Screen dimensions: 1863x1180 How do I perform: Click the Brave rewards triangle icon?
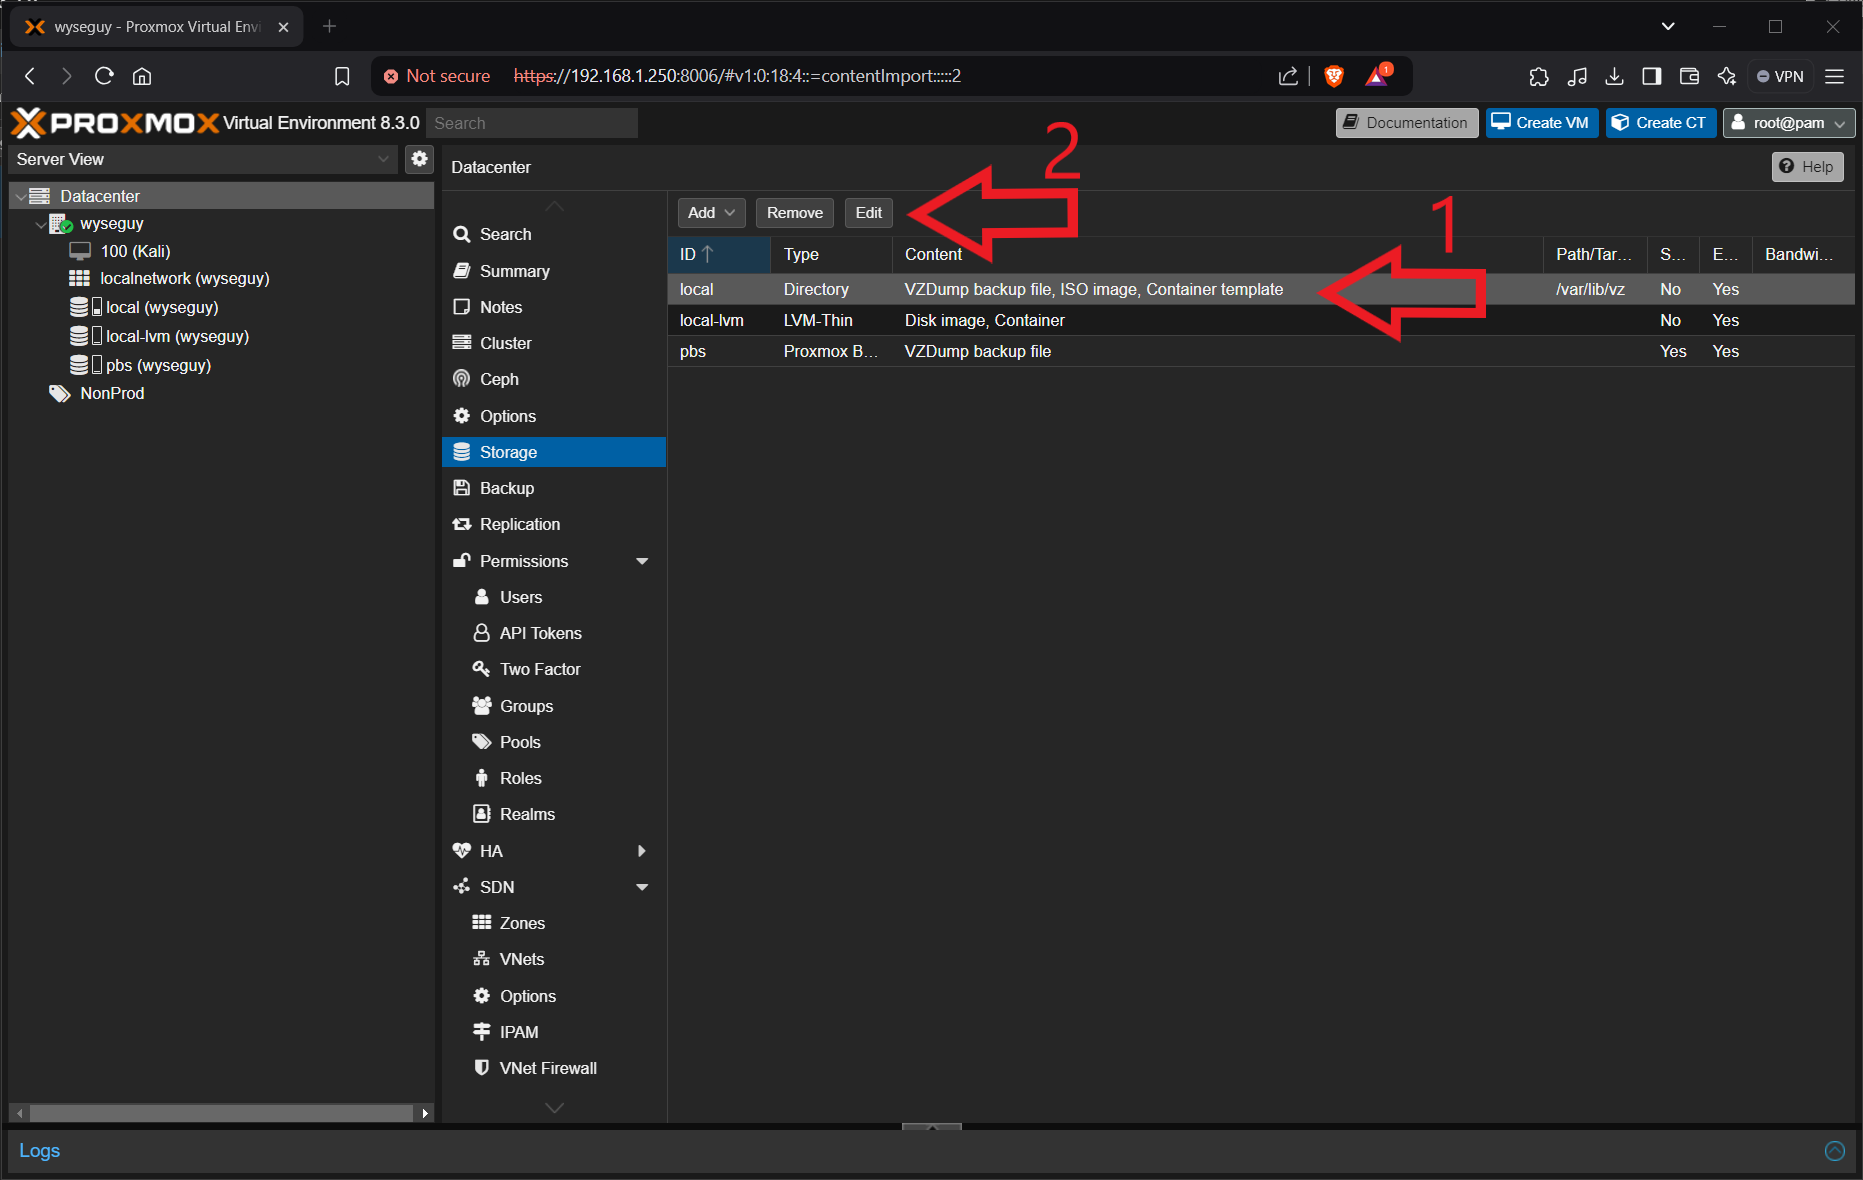tap(1377, 76)
